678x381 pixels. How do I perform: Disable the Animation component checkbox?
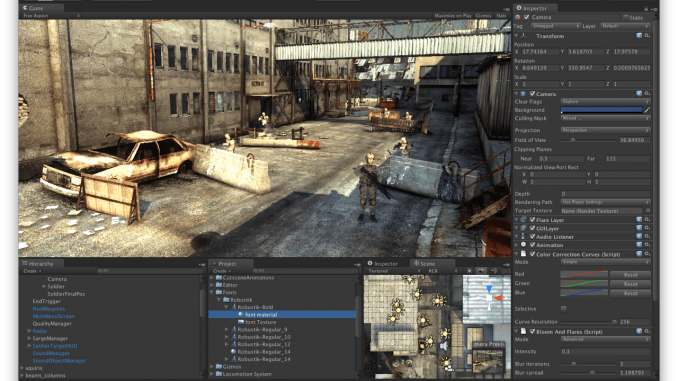coord(532,245)
